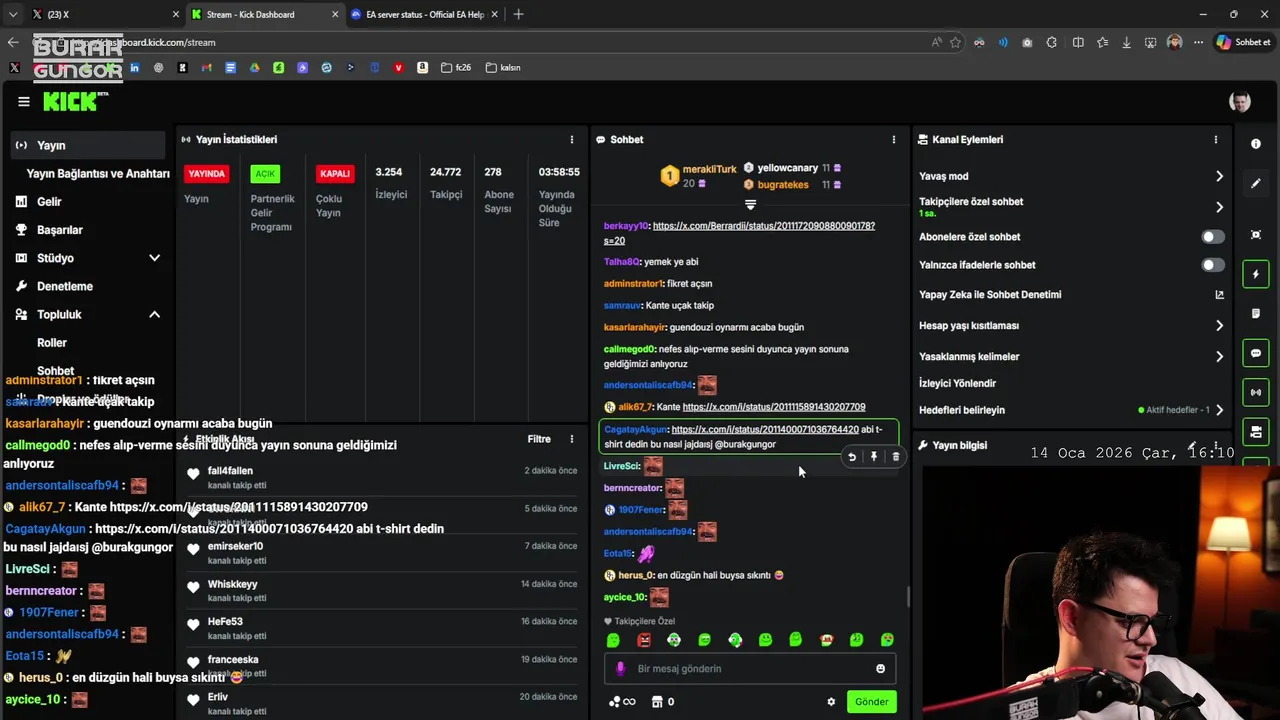
Task: Toggle the lightning bolt widget in right sidebar
Action: pyautogui.click(x=1256, y=274)
